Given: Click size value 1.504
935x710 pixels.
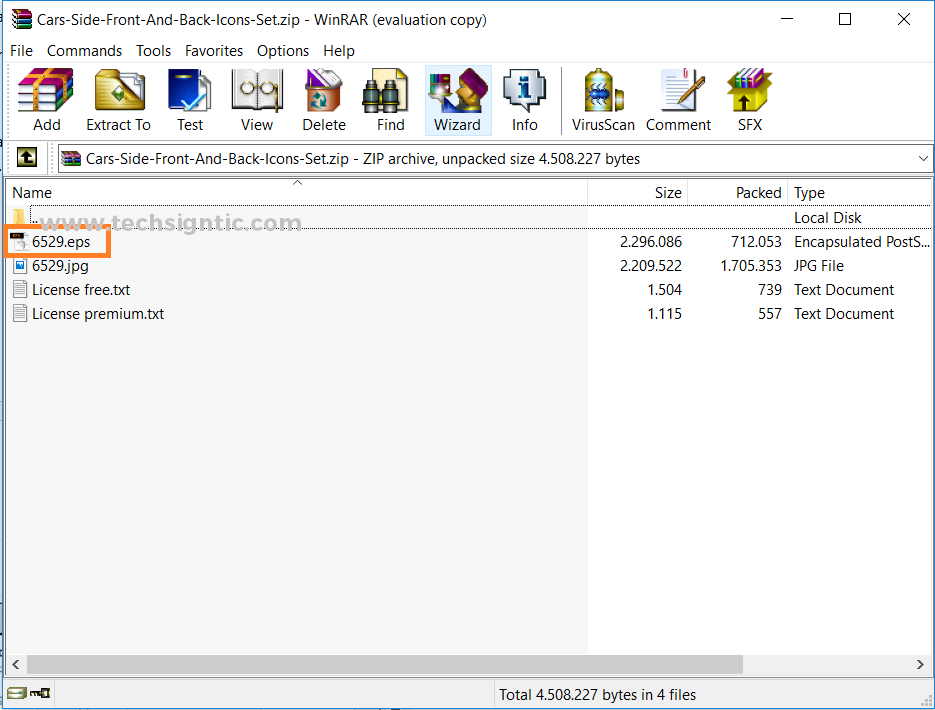Looking at the screenshot, I should point(665,290).
